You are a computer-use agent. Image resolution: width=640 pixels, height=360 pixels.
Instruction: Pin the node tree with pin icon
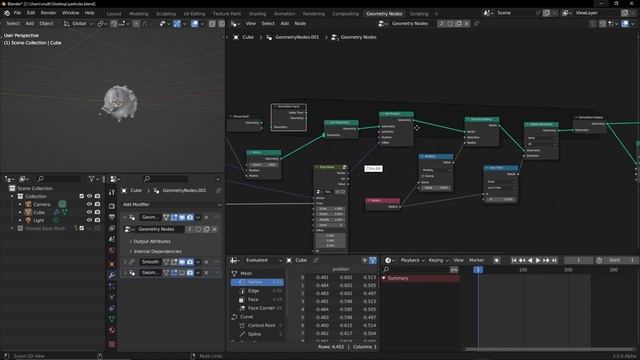[476, 24]
